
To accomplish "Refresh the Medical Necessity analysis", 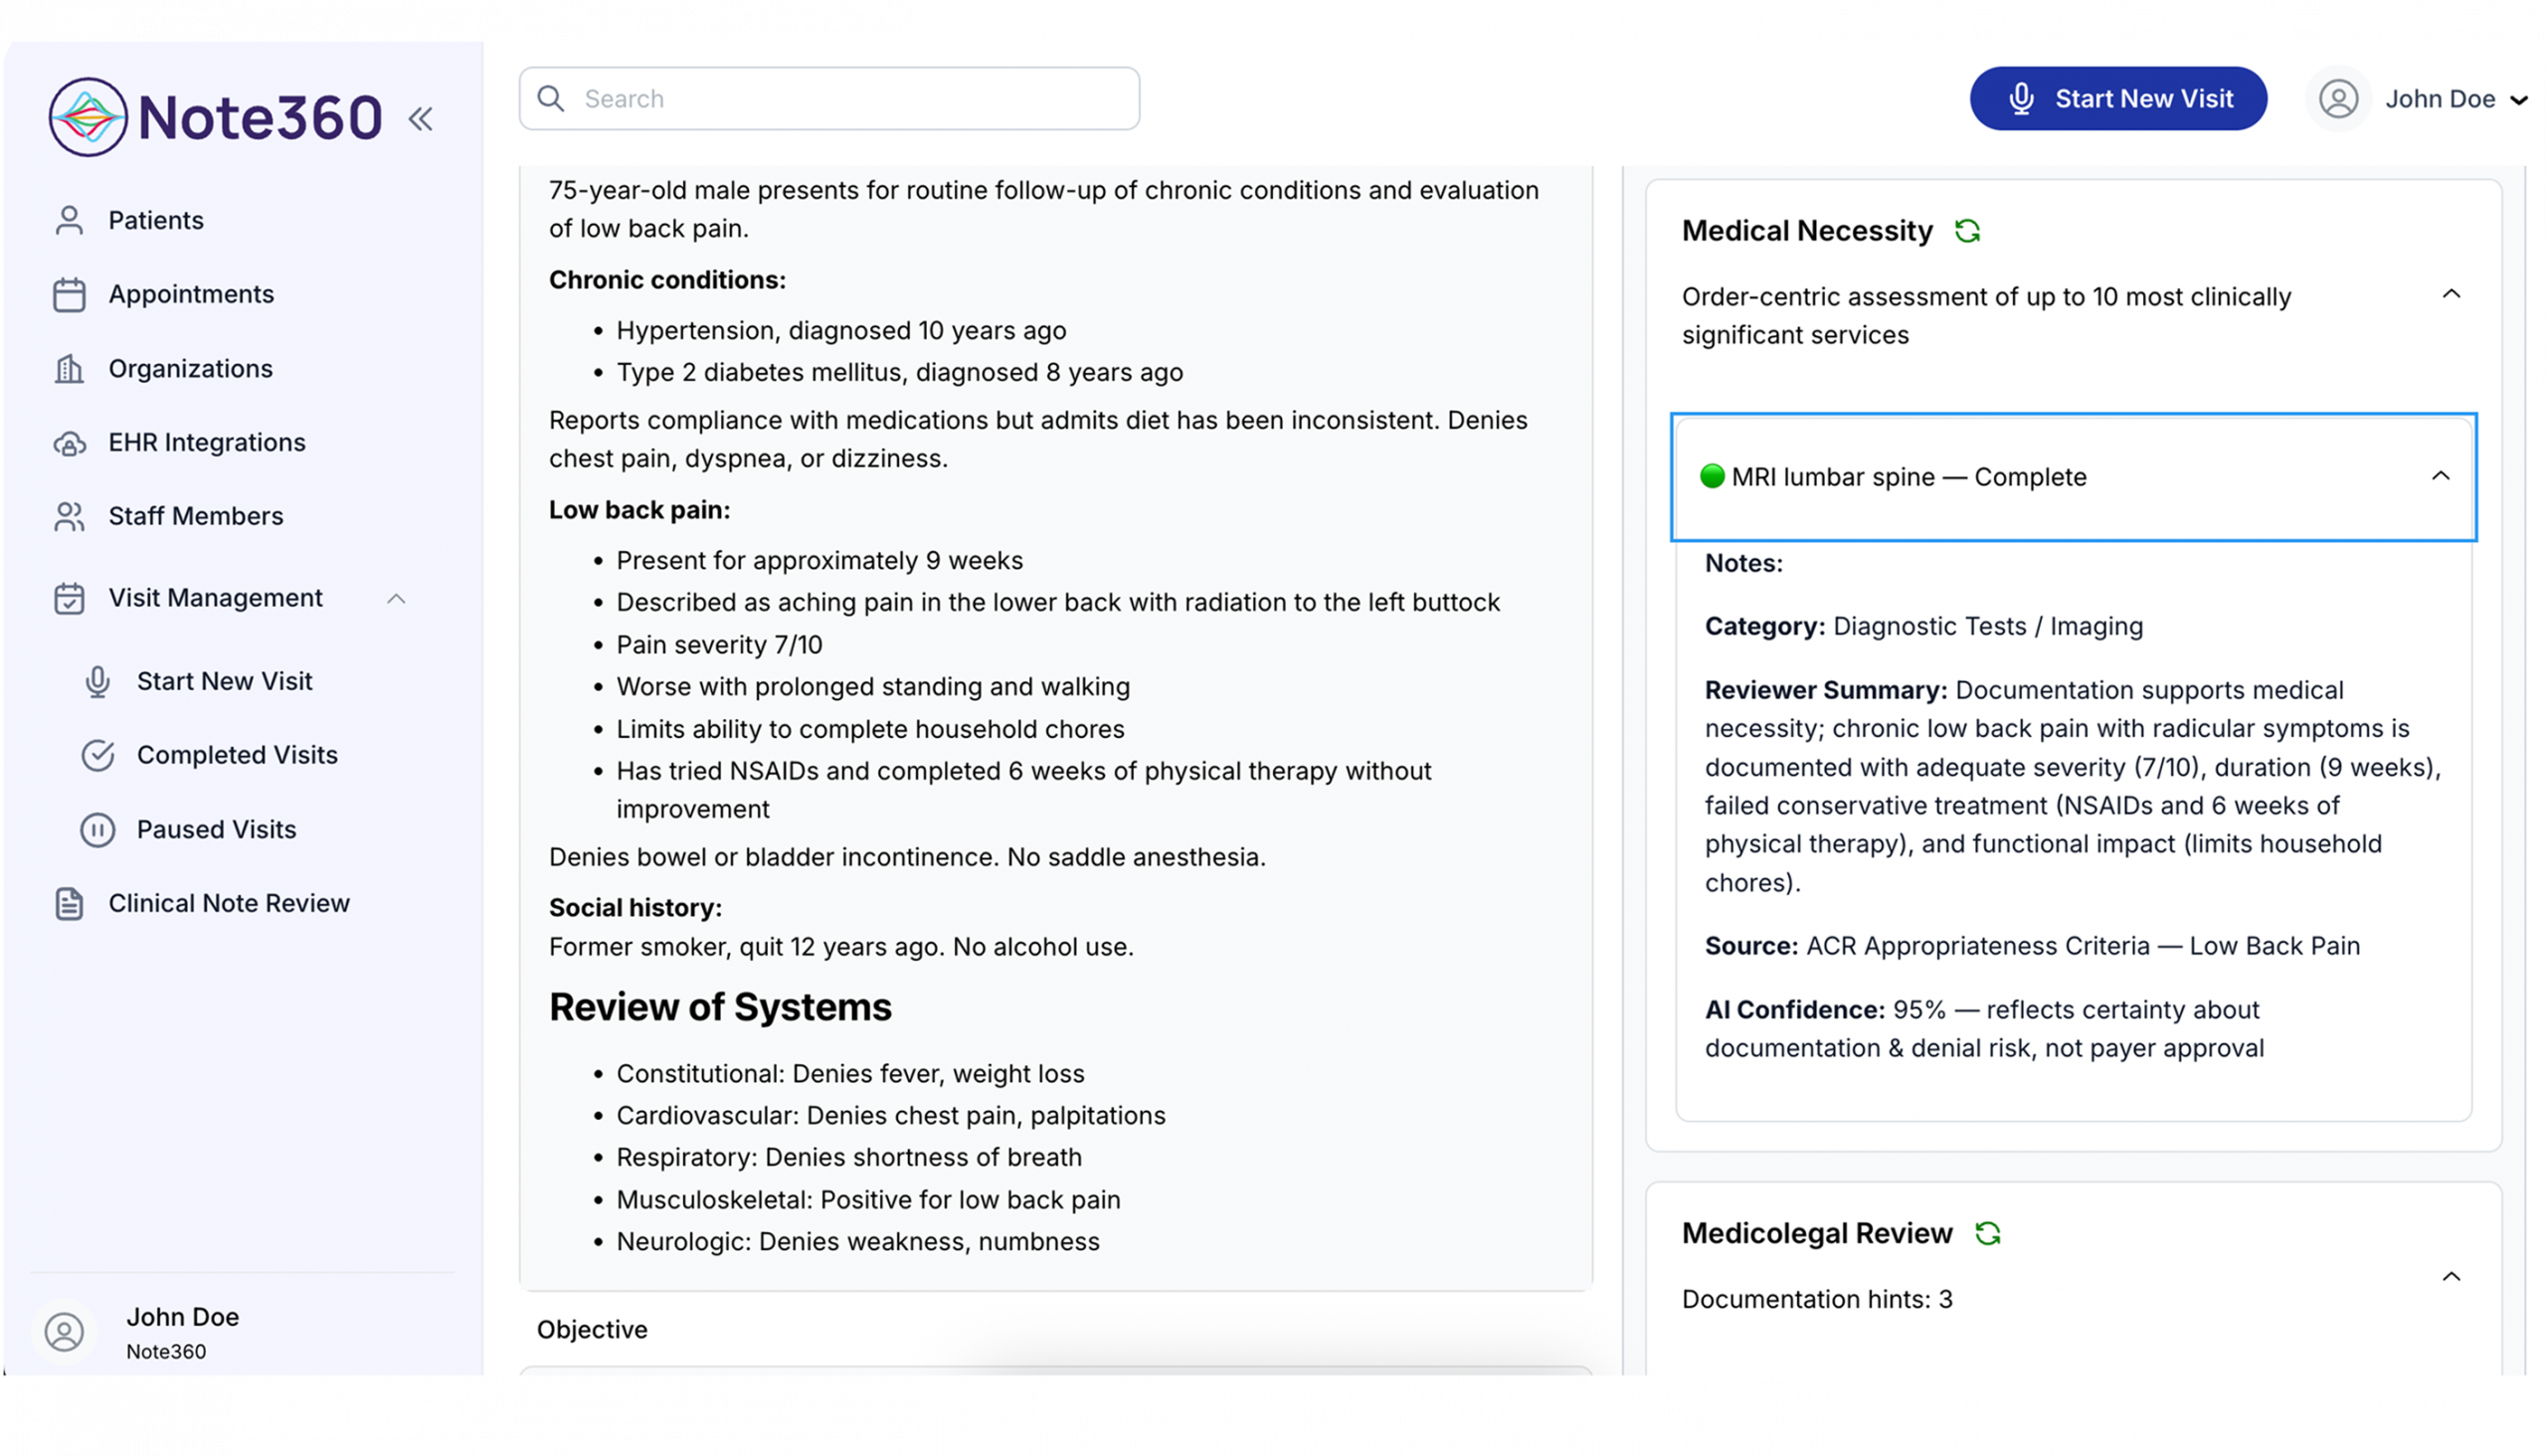I will pyautogui.click(x=1969, y=230).
